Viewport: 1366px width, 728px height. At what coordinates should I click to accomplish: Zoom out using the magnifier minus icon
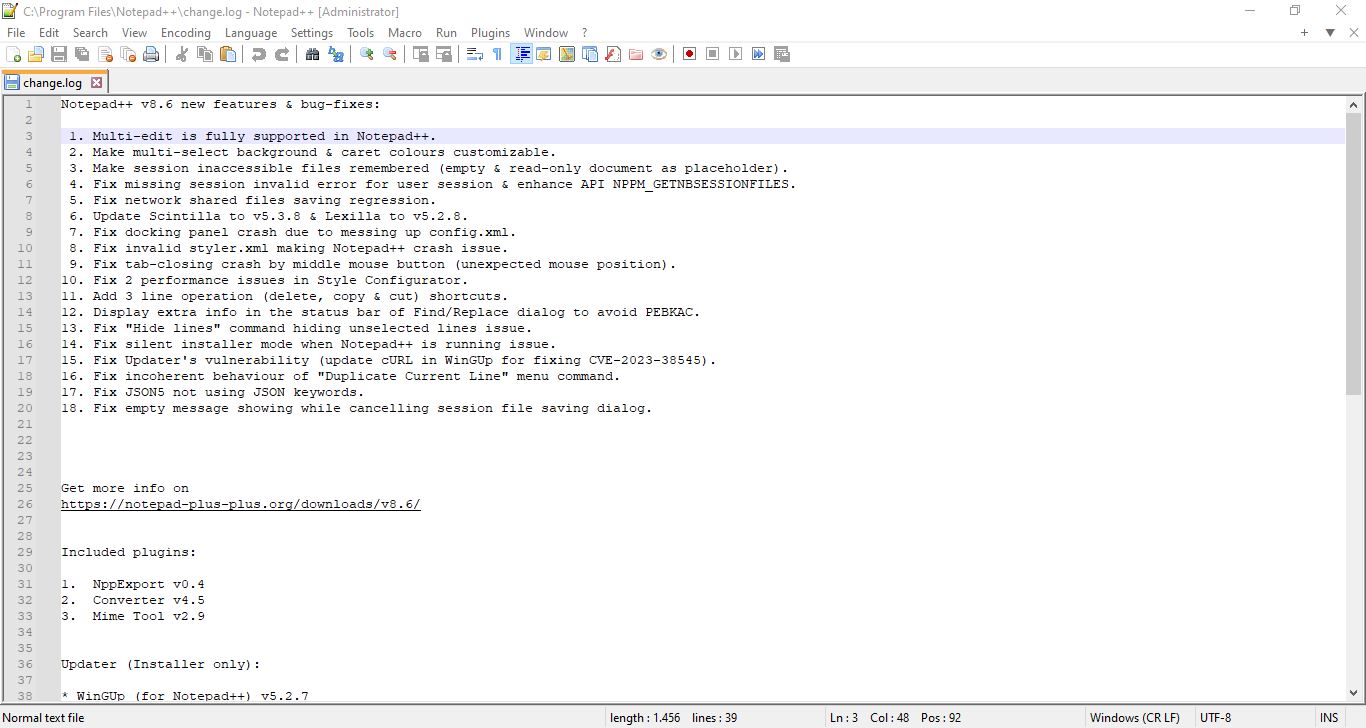click(390, 54)
